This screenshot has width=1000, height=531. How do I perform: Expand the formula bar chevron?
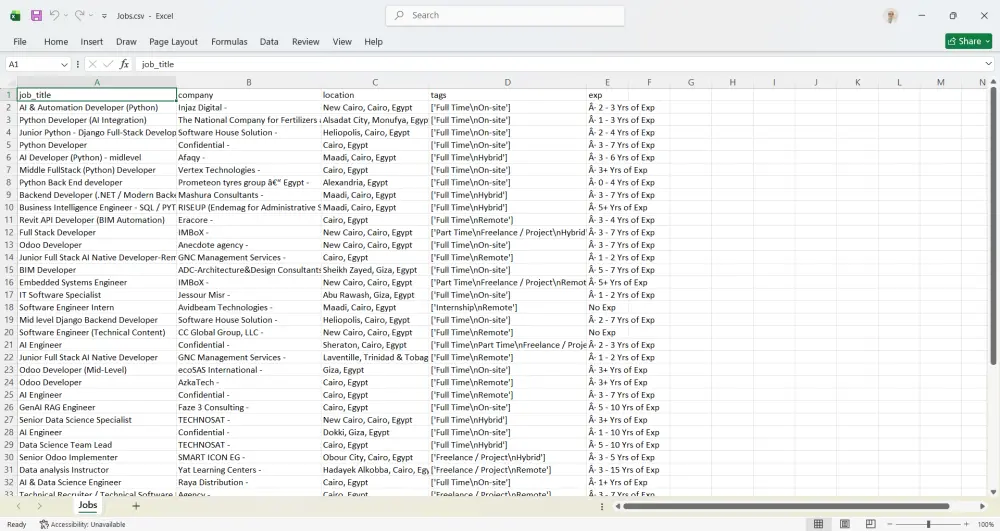click(988, 64)
